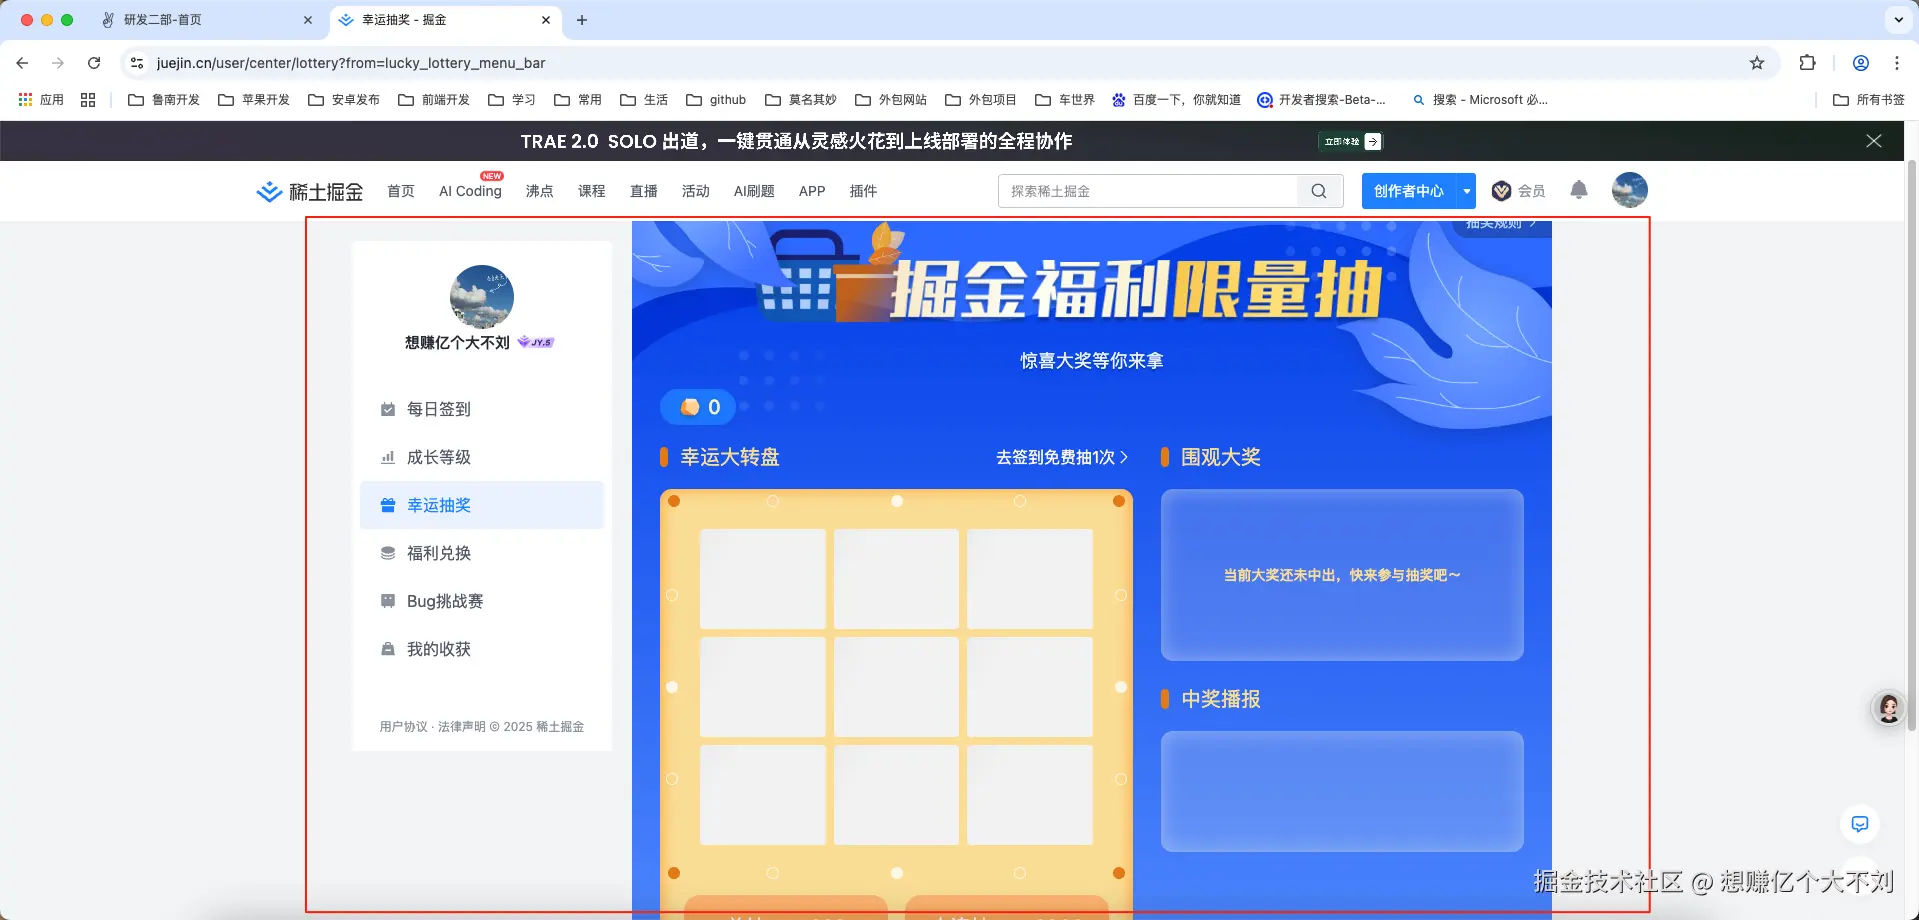1919x920 pixels.
Task: Open the 用户协议 link
Action: point(402,726)
